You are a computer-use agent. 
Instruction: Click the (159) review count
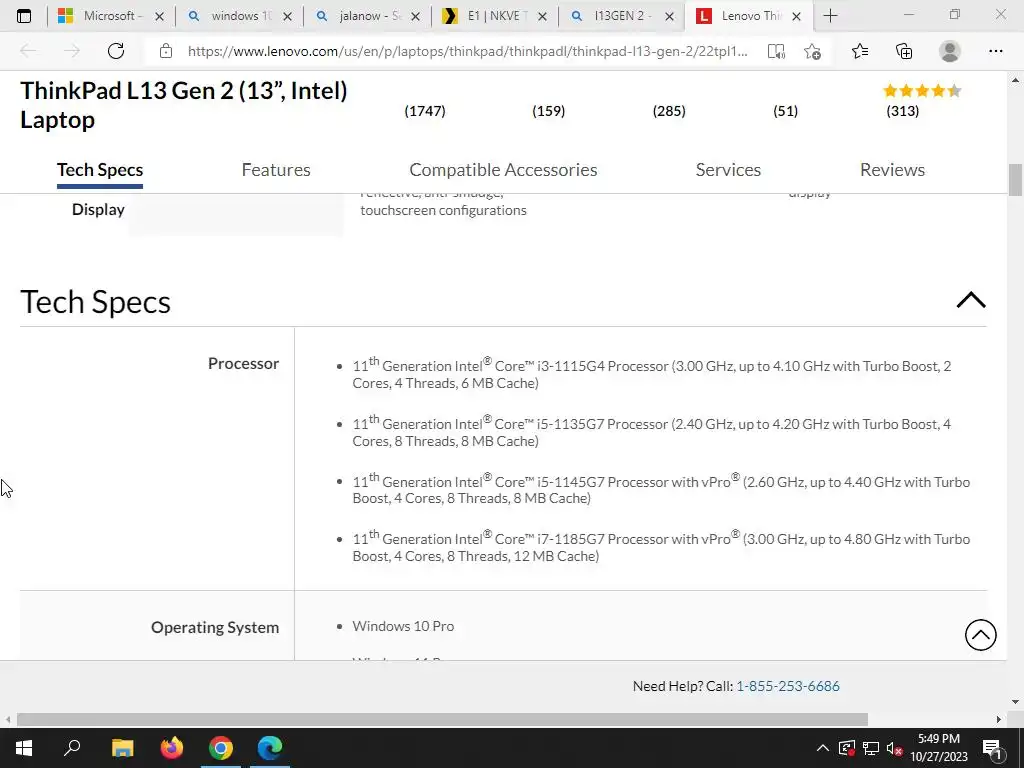tap(549, 111)
